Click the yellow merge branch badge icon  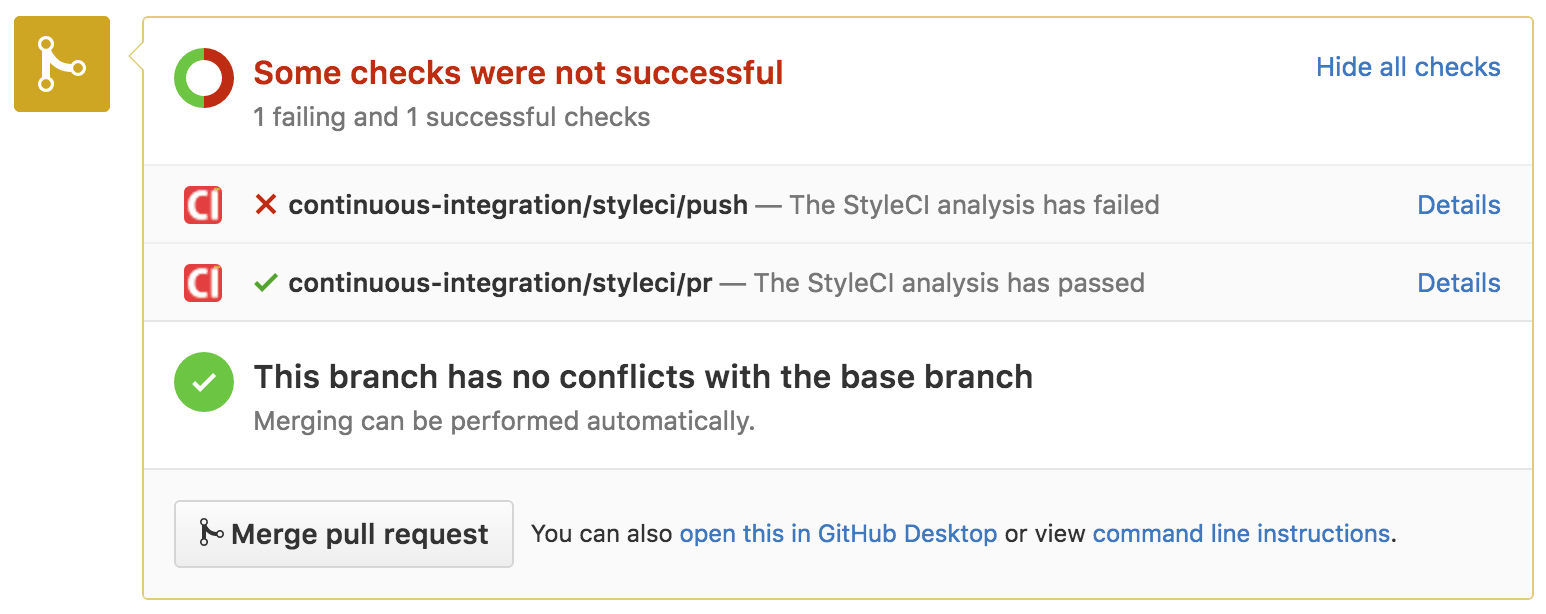coord(61,64)
